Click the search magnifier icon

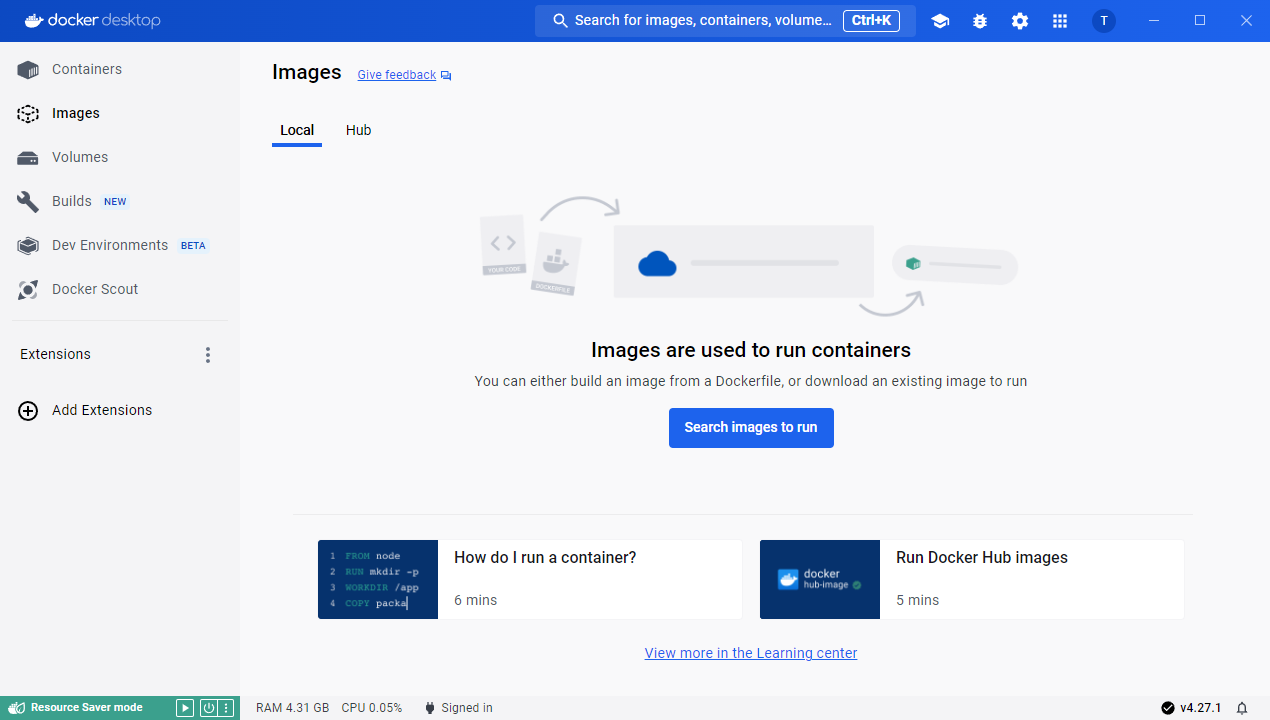560,20
